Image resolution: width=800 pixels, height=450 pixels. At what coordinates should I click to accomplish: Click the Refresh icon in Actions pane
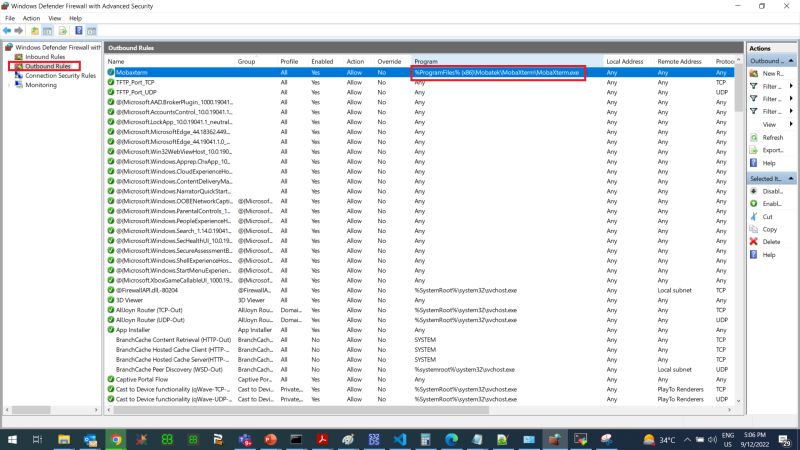(x=754, y=138)
